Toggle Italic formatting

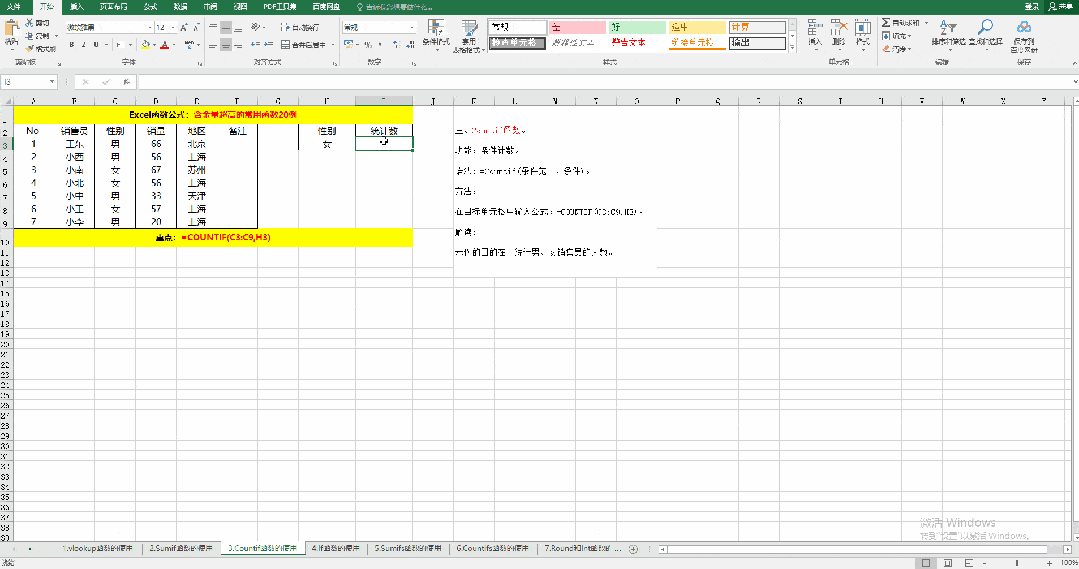83,45
